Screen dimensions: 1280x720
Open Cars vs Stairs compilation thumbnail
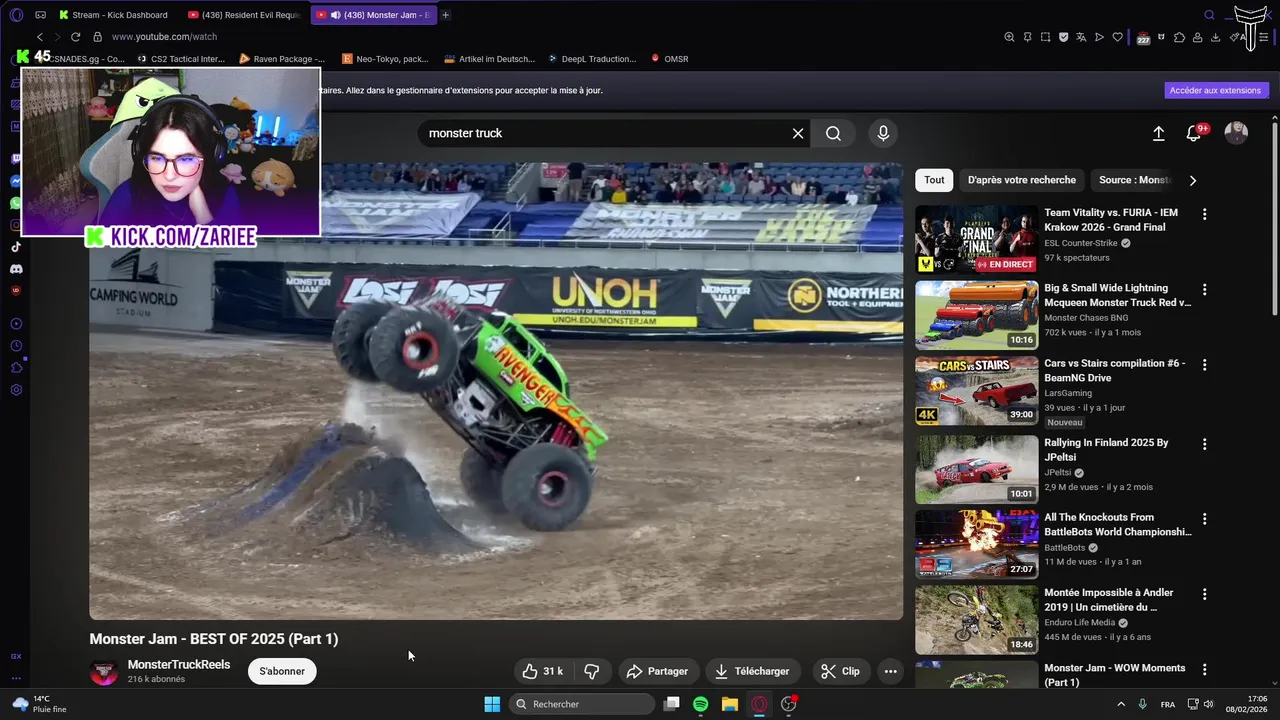pos(977,391)
